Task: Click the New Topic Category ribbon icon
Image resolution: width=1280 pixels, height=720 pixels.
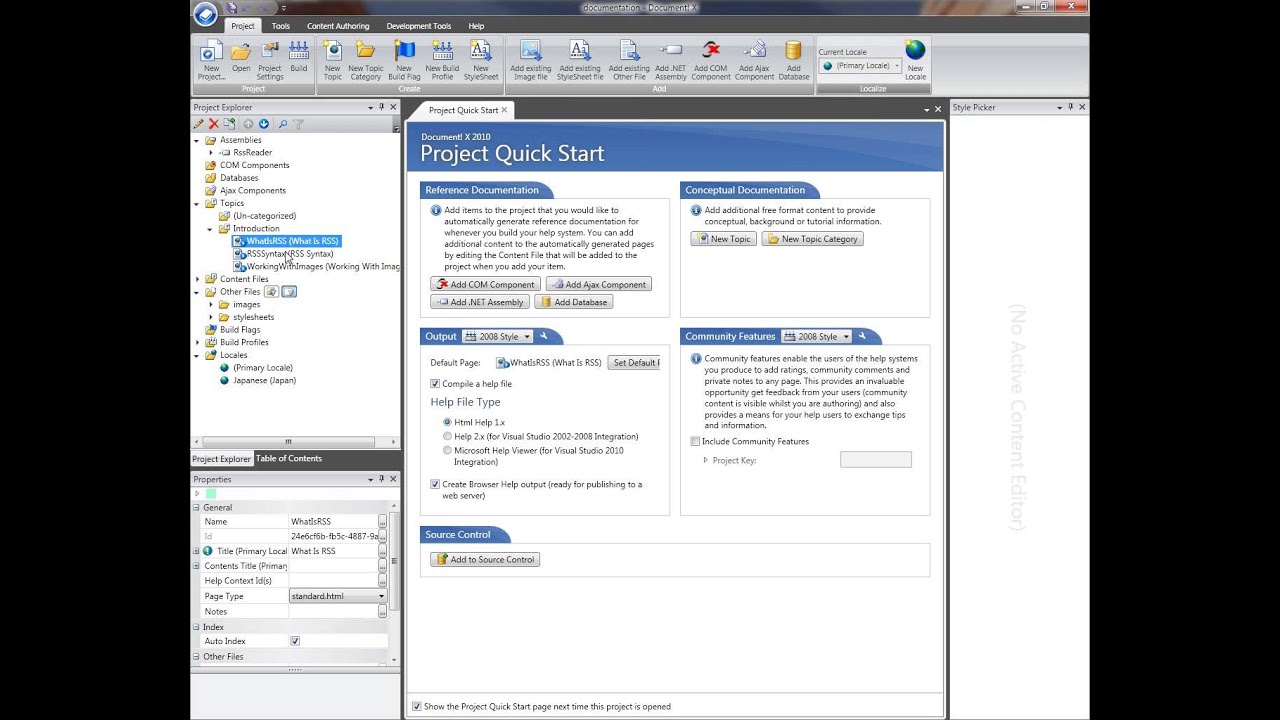Action: [x=366, y=60]
